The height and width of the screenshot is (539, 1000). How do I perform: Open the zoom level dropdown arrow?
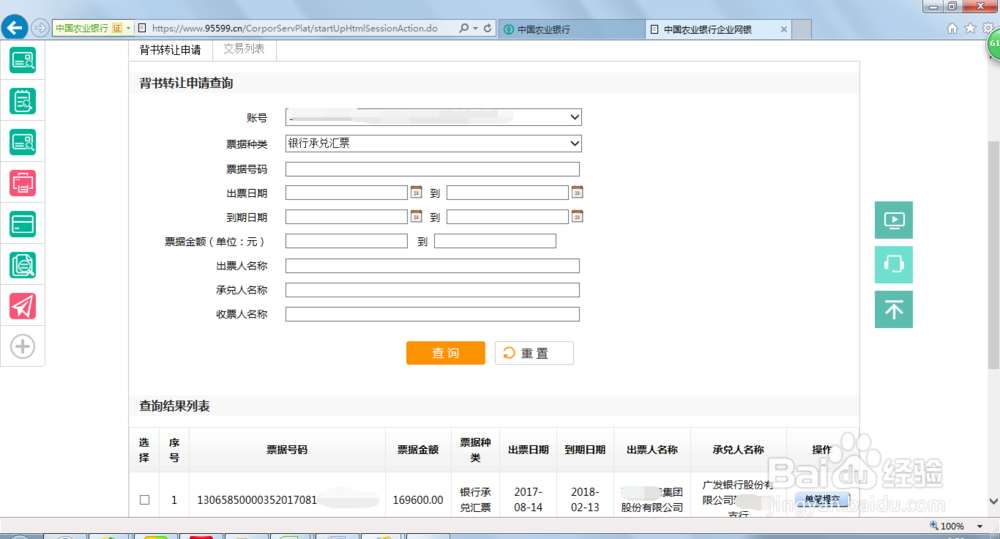980,526
